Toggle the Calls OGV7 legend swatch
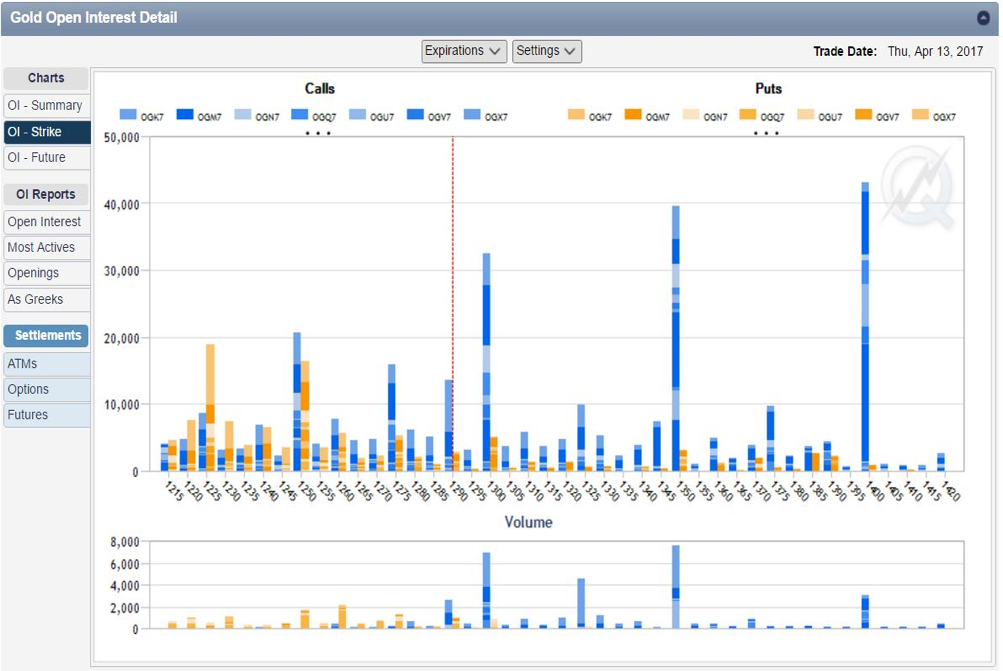The image size is (1003, 671). point(415,114)
